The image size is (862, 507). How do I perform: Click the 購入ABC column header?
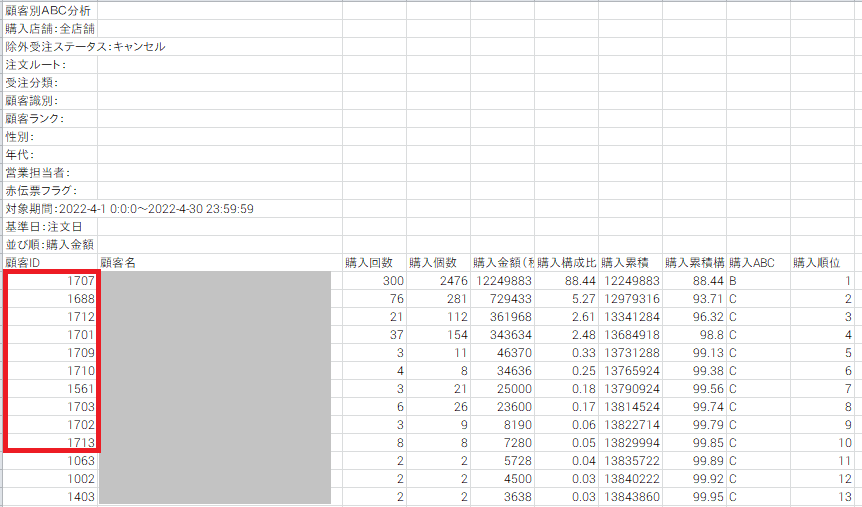(x=759, y=263)
